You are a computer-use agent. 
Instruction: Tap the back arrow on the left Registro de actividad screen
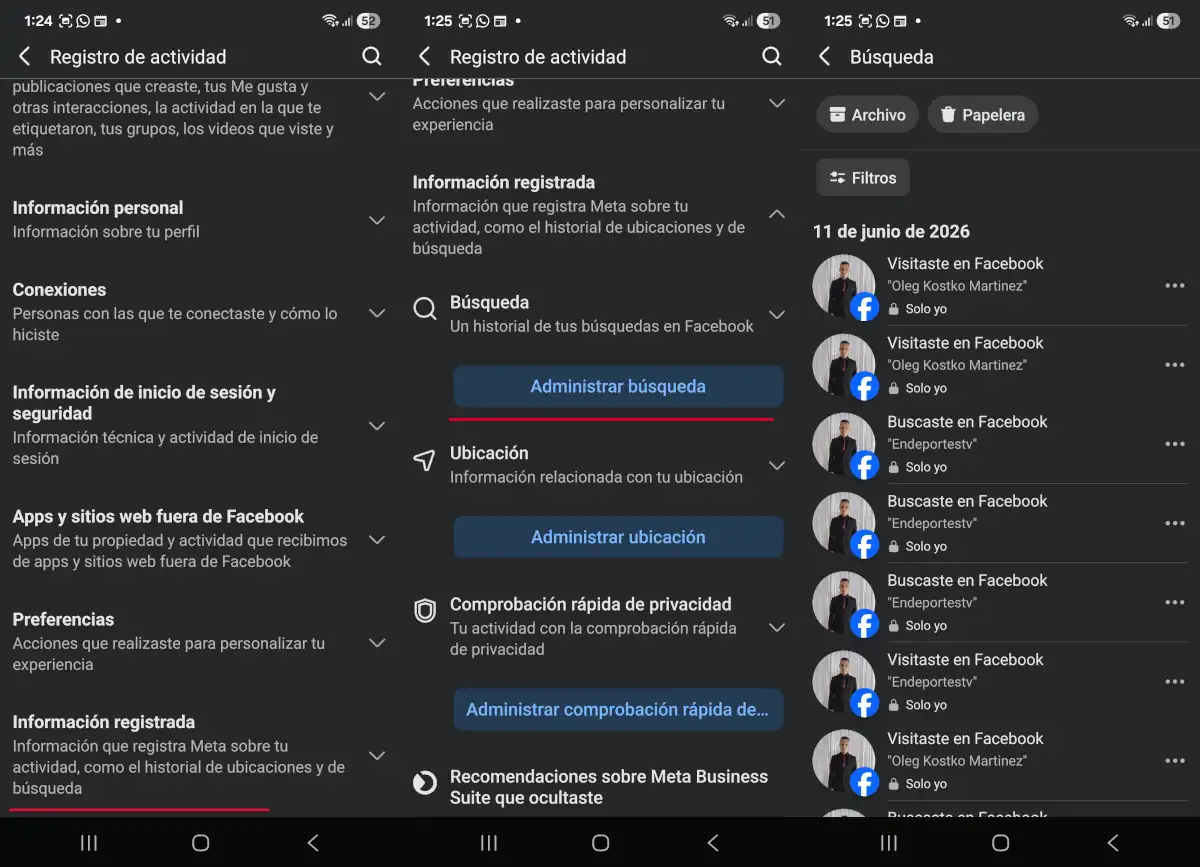click(x=25, y=56)
